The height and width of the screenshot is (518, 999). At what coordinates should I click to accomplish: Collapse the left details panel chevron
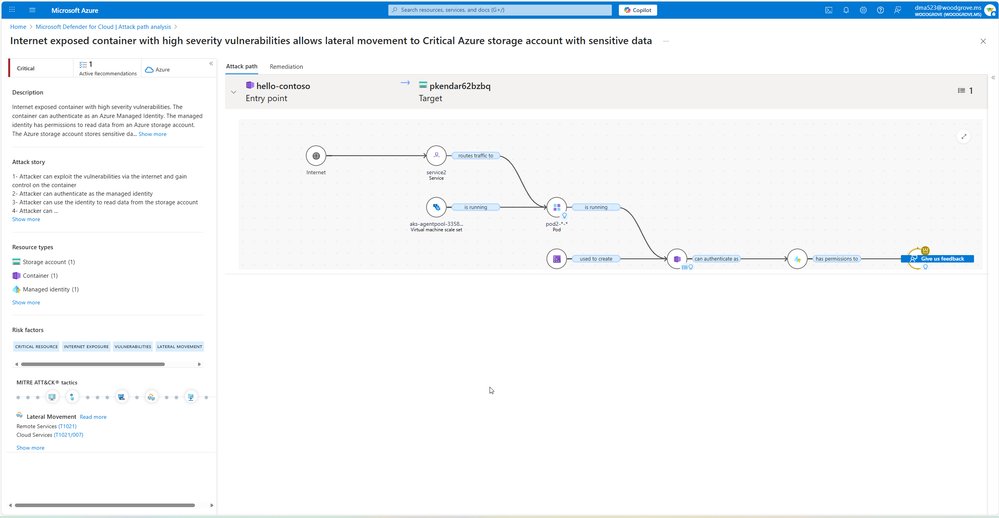point(211,63)
